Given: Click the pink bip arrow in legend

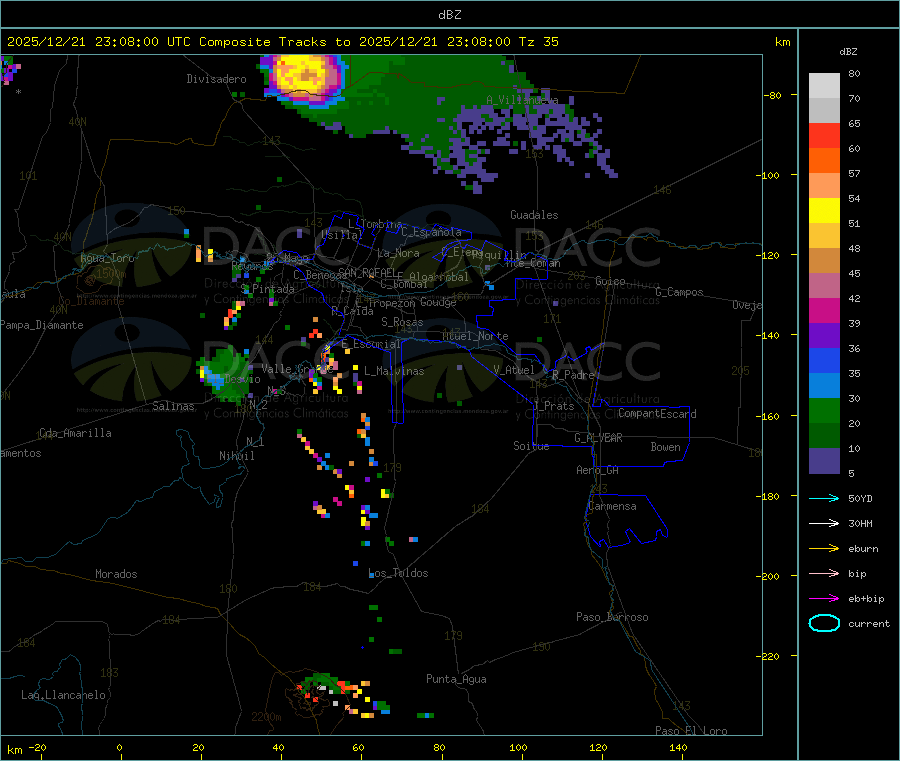Looking at the screenshot, I should (x=824, y=573).
